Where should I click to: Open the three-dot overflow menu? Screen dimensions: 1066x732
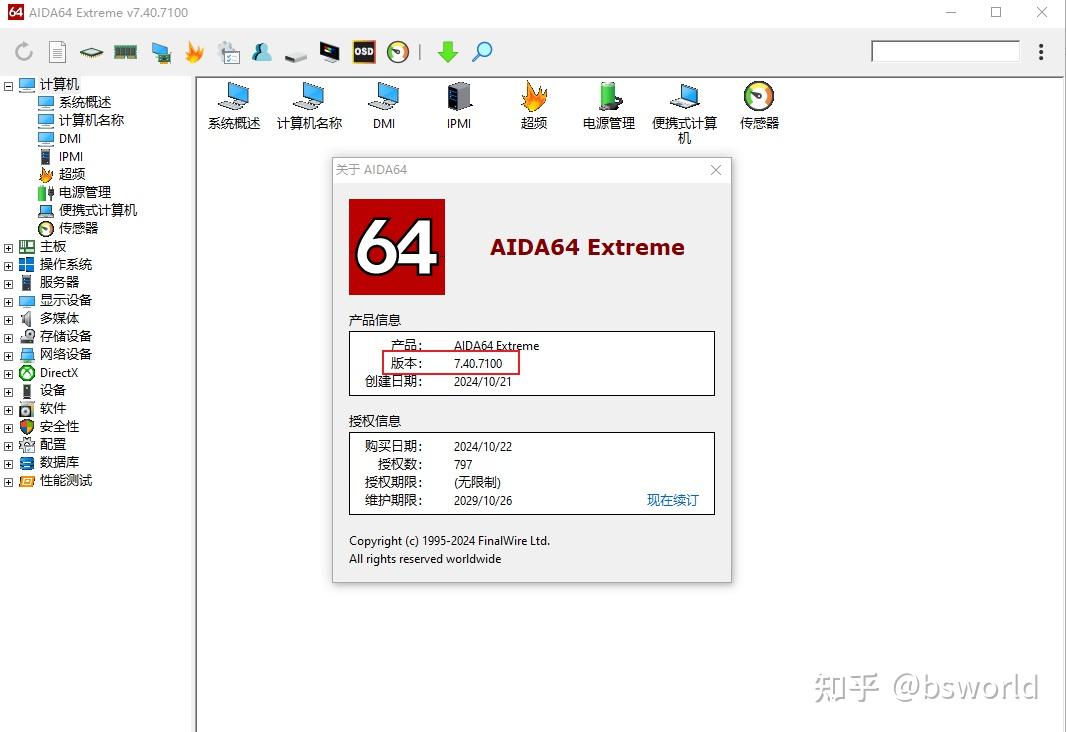[1041, 51]
